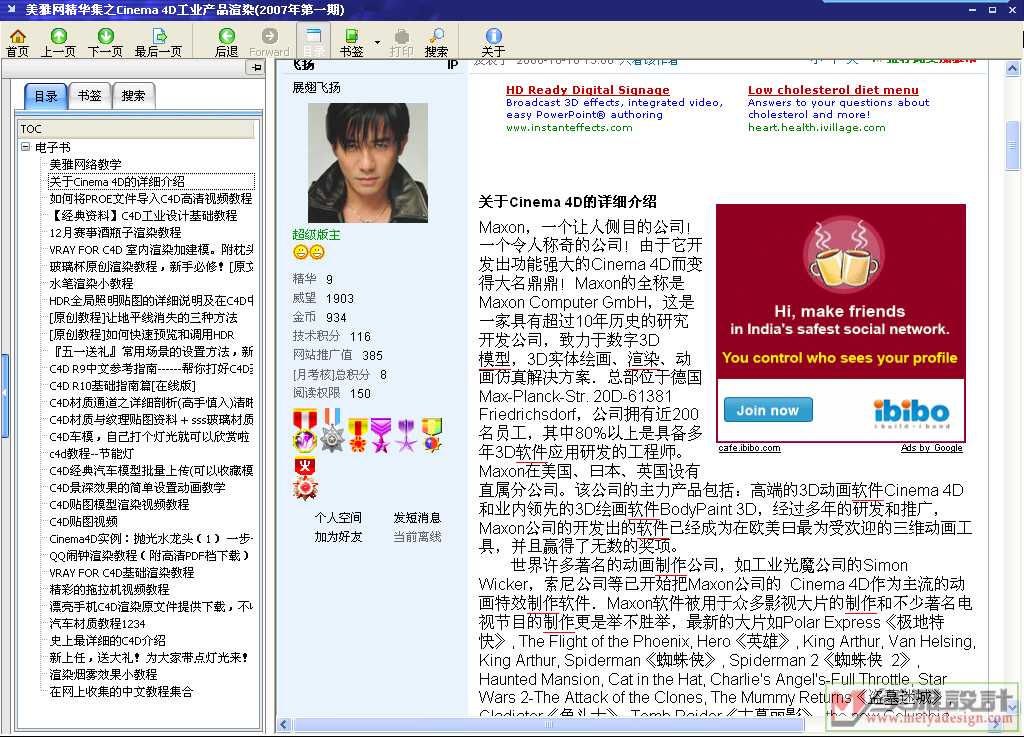1024x737 pixels.
Task: Click the ibibo logo in the ad
Action: click(911, 413)
